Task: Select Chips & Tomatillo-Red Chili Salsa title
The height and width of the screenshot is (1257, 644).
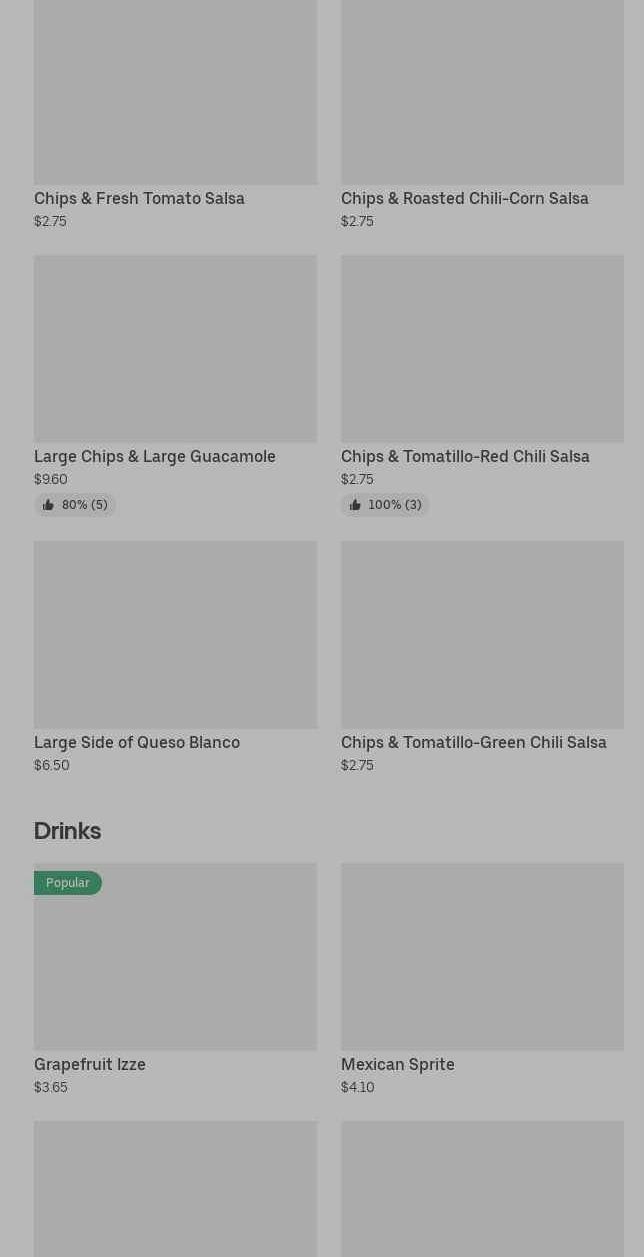Action: pyautogui.click(x=465, y=456)
